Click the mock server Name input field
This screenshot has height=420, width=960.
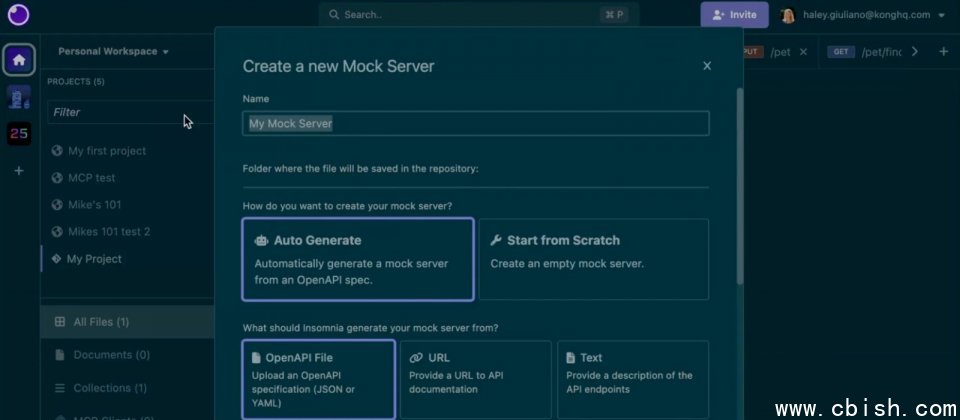476,123
